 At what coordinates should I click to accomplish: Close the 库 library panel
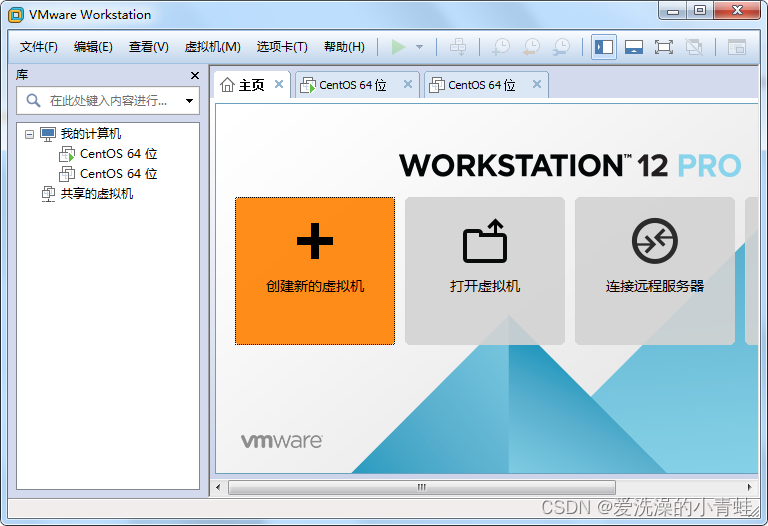coord(194,75)
